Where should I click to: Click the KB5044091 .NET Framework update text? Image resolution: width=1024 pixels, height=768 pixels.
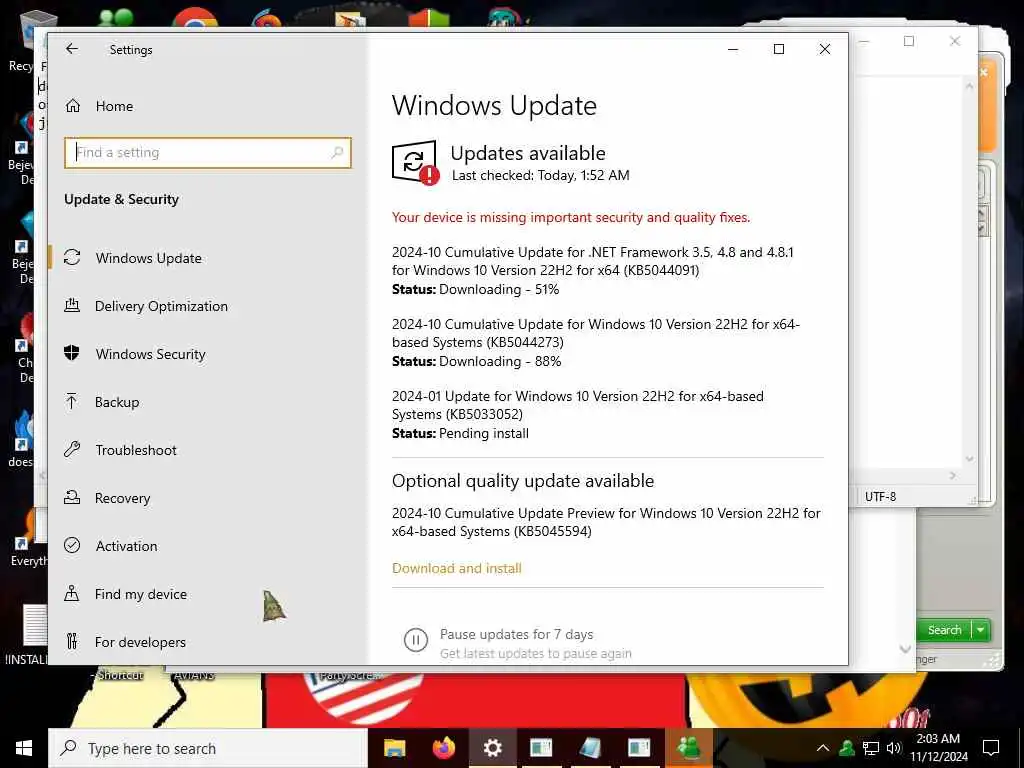tap(592, 261)
